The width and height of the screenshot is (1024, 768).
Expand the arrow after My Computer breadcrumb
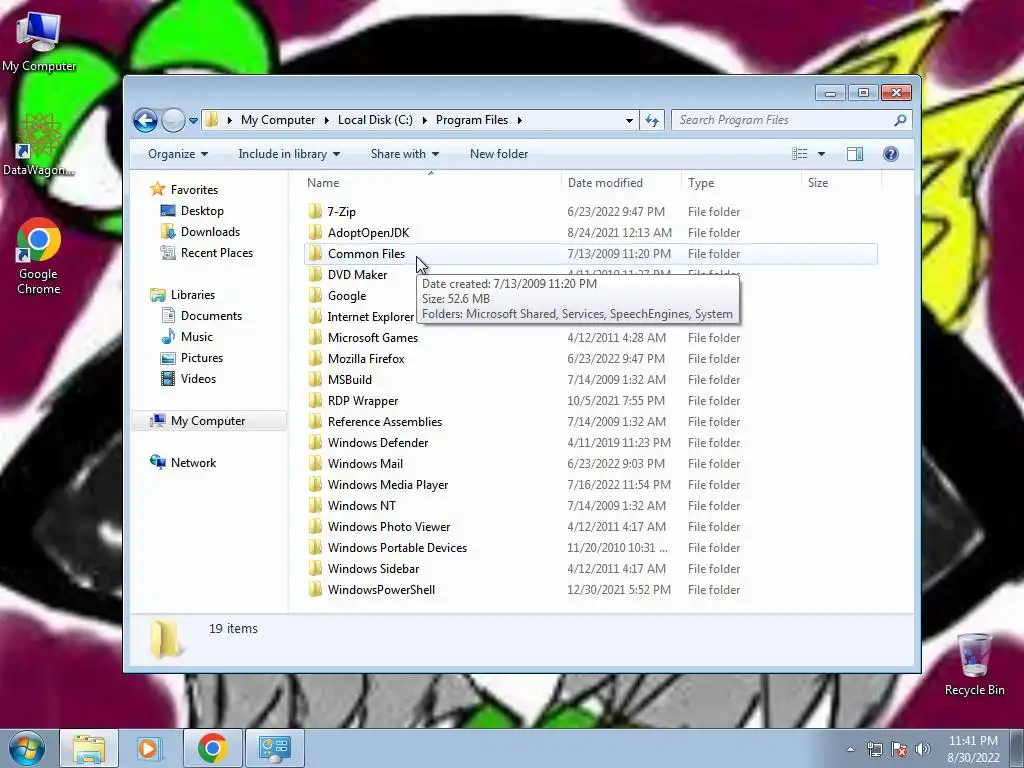tap(327, 120)
